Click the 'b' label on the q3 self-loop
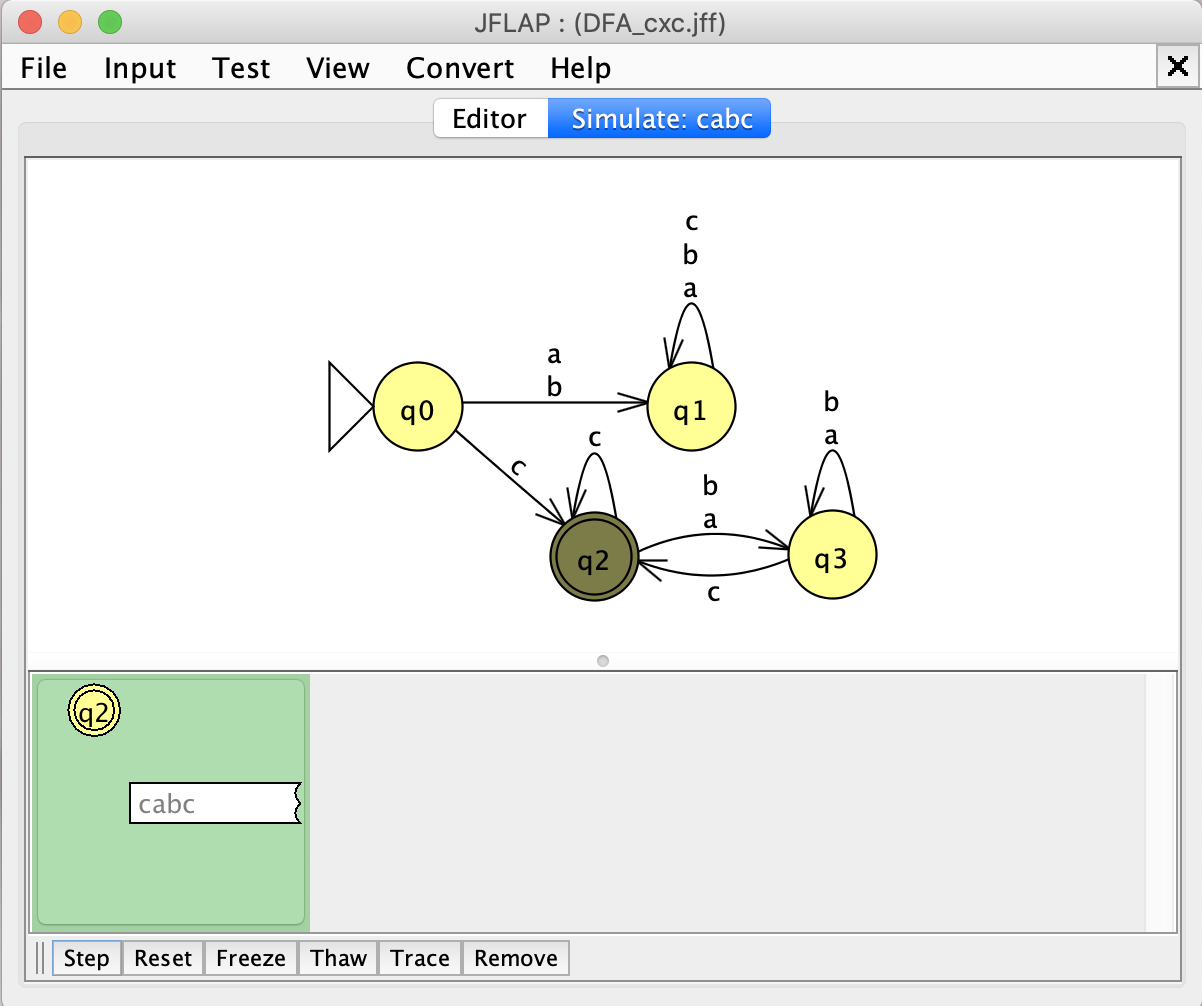The height and width of the screenshot is (1006, 1202). tap(831, 403)
